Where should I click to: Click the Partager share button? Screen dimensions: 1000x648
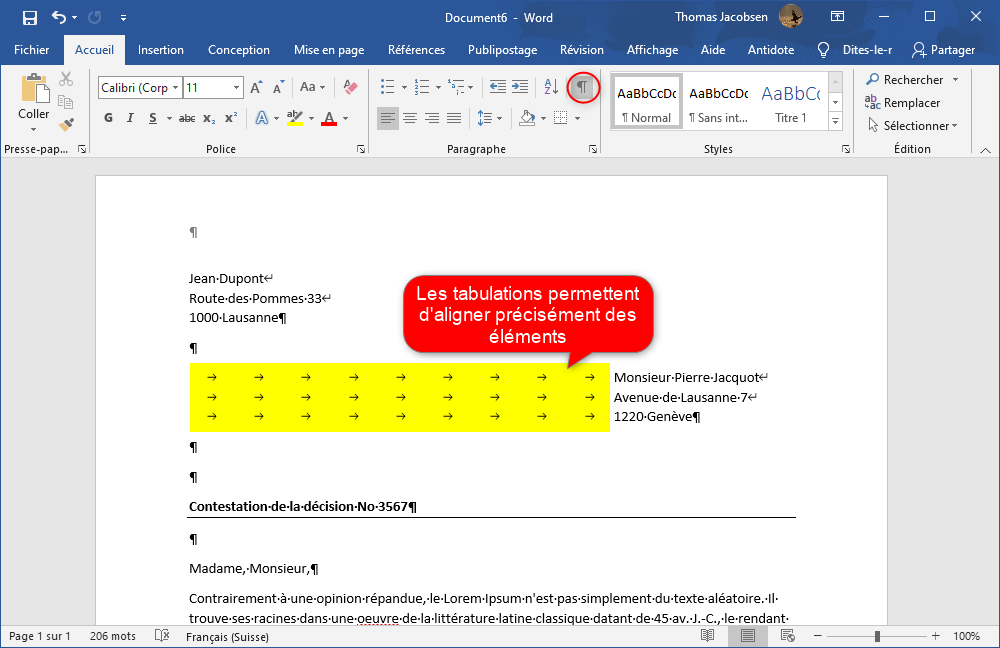pos(944,50)
